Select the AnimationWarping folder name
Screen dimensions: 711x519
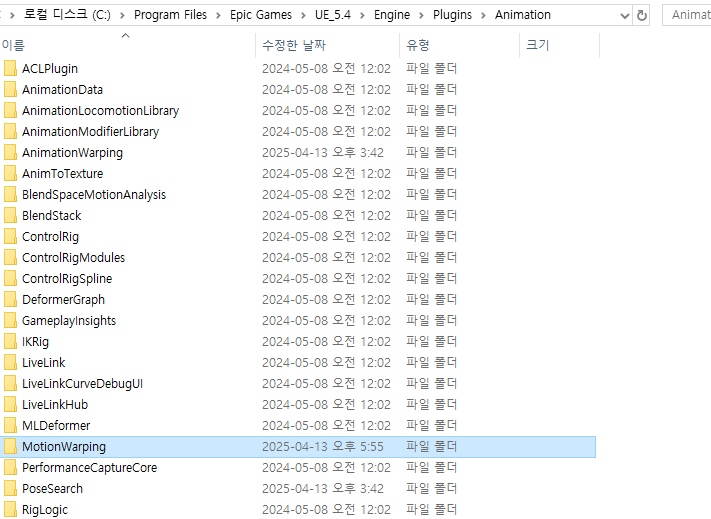click(x=73, y=153)
